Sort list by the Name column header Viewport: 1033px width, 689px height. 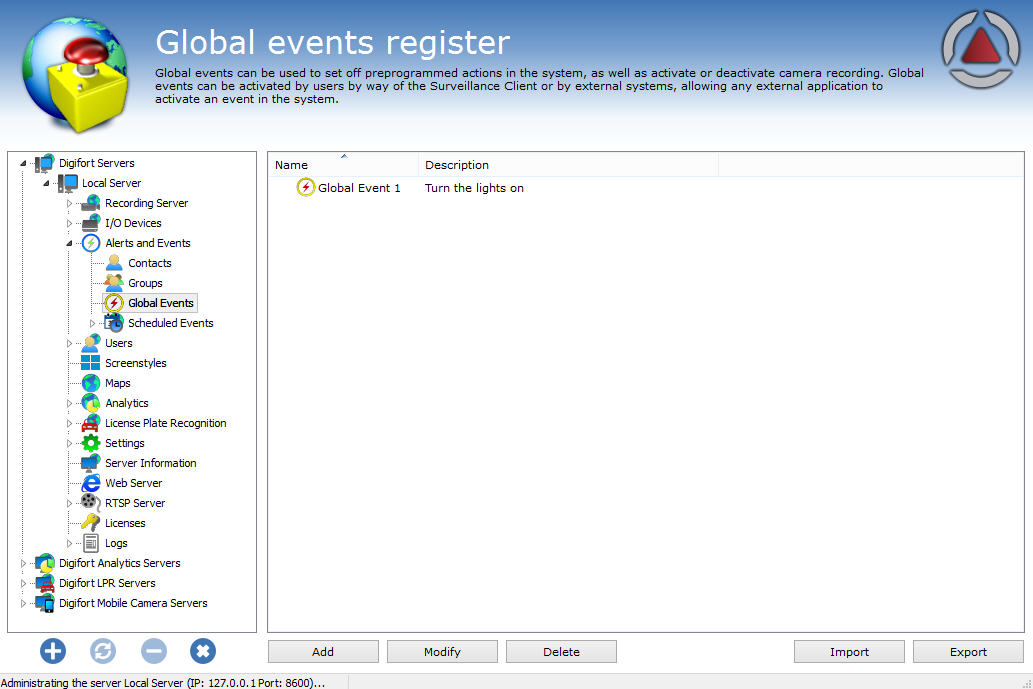pos(292,165)
